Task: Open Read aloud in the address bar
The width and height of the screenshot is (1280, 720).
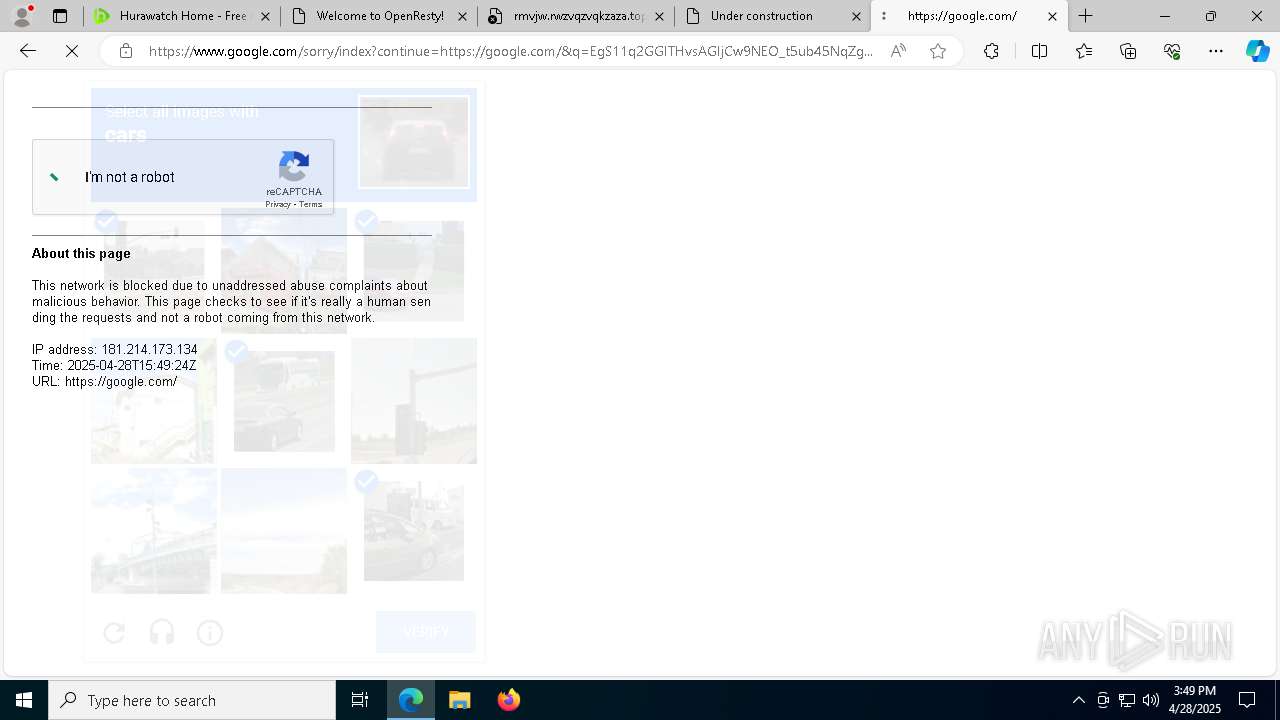Action: (x=898, y=51)
